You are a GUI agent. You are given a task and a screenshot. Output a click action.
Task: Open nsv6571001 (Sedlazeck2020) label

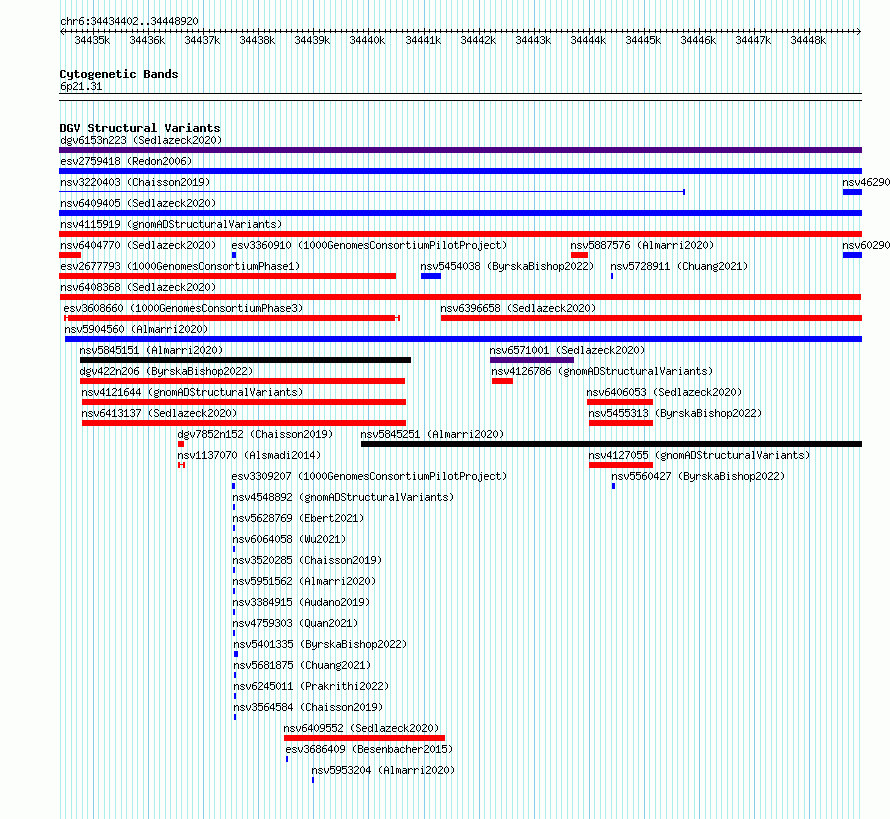(x=568, y=350)
